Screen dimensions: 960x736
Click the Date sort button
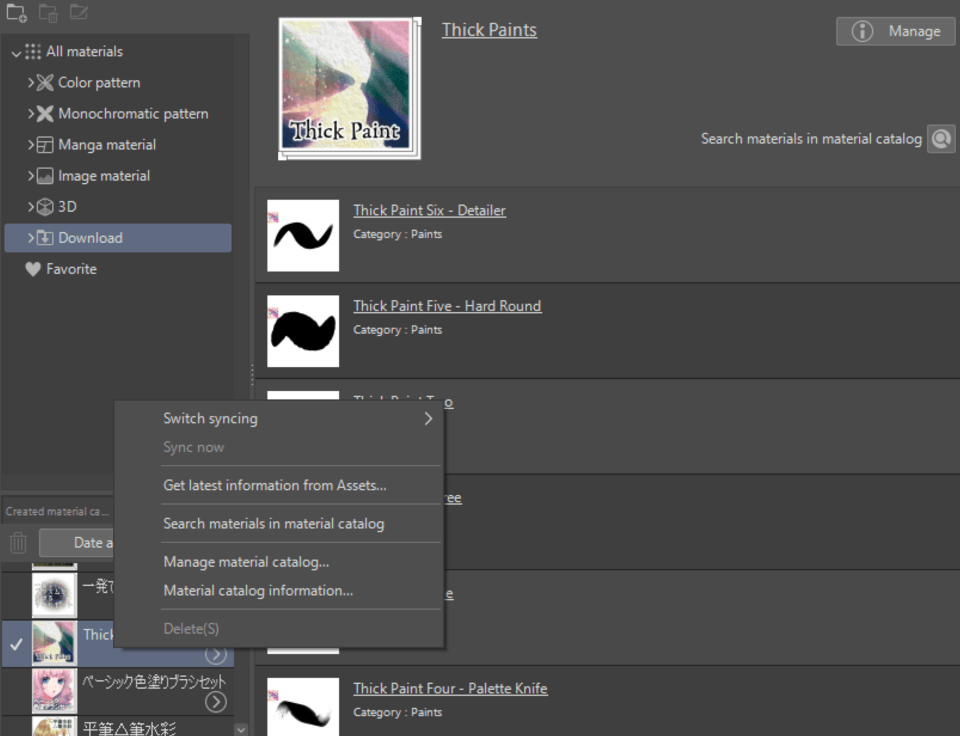click(x=77, y=543)
